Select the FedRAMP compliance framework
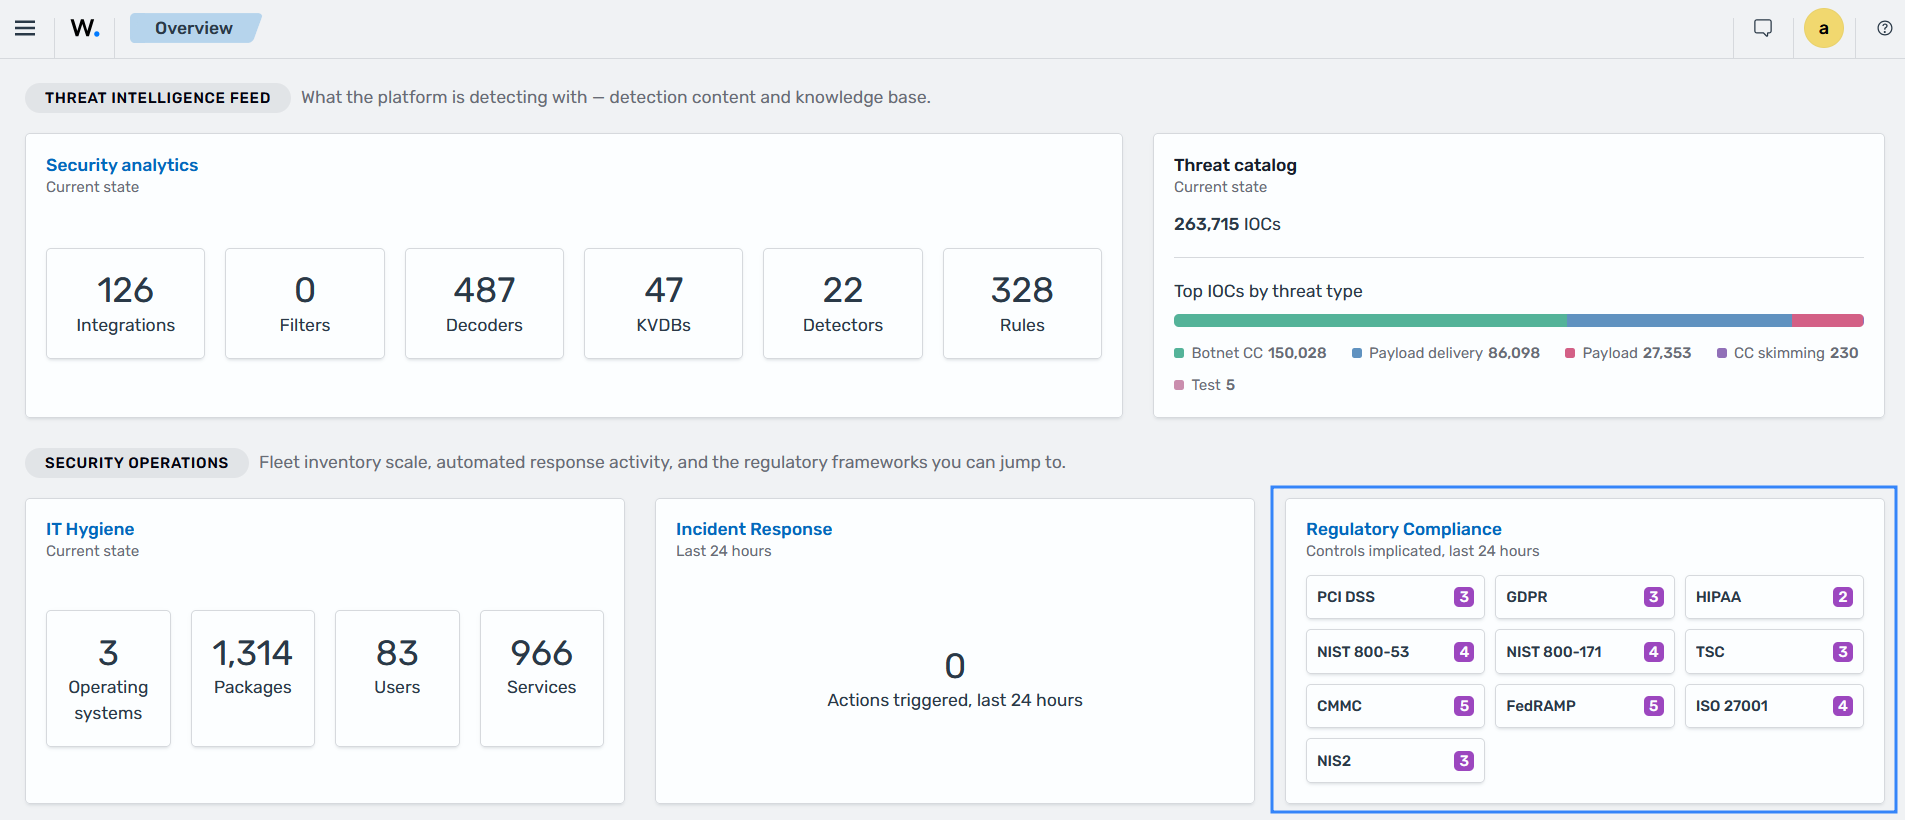This screenshot has height=820, width=1905. tap(1585, 706)
